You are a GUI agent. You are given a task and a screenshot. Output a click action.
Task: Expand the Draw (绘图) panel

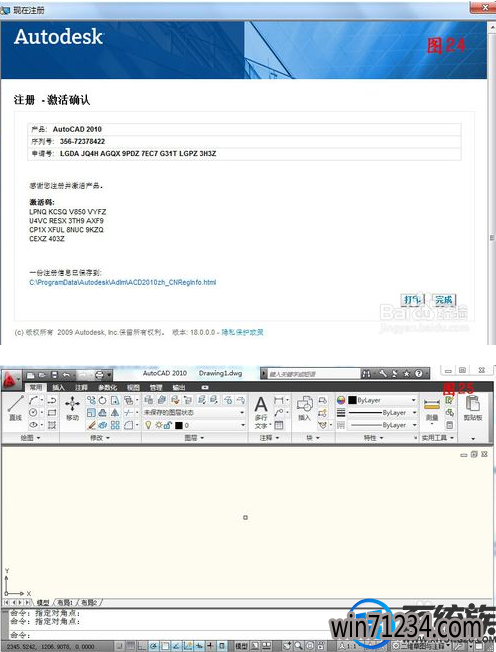30,437
